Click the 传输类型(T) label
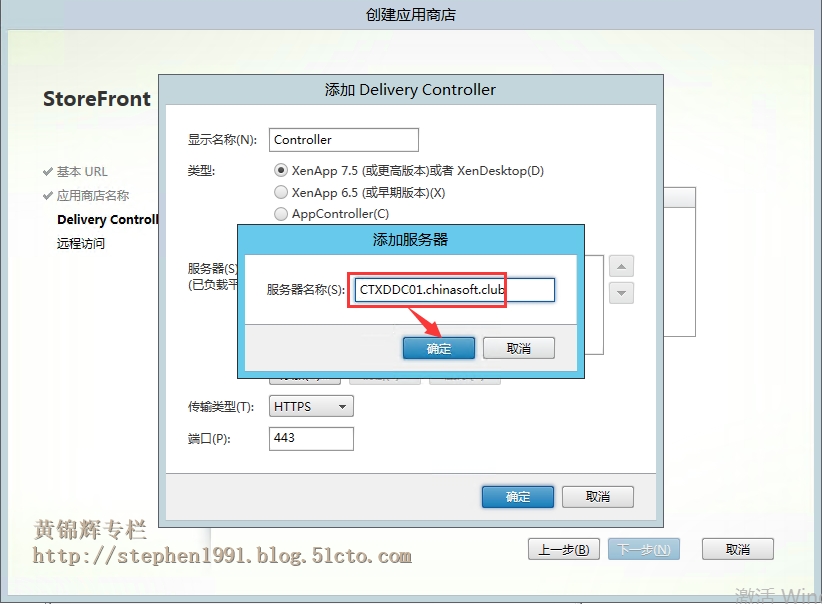The width and height of the screenshot is (822, 604). [x=221, y=406]
